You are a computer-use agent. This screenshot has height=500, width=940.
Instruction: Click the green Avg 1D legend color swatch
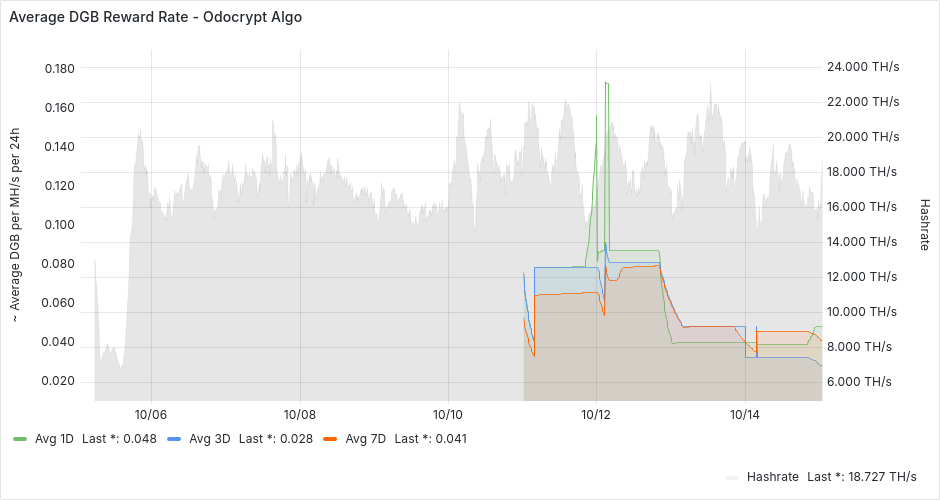(x=20, y=439)
